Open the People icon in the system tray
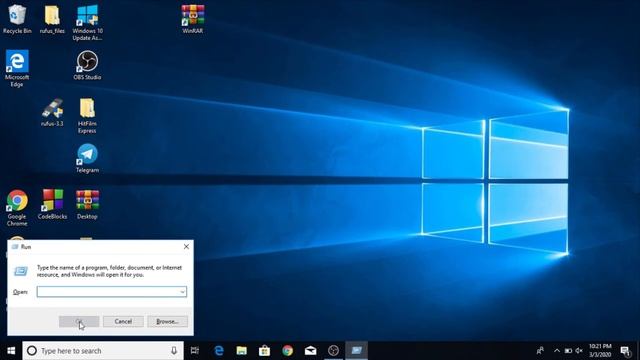 540,351
